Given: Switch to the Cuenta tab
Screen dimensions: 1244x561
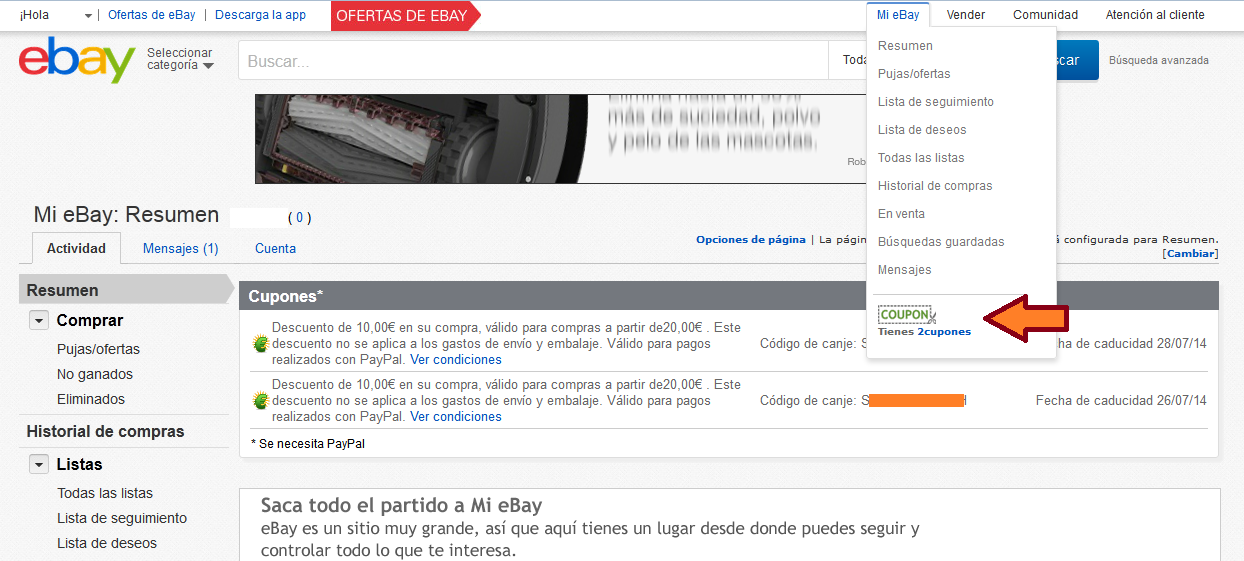Looking at the screenshot, I should [x=275, y=248].
